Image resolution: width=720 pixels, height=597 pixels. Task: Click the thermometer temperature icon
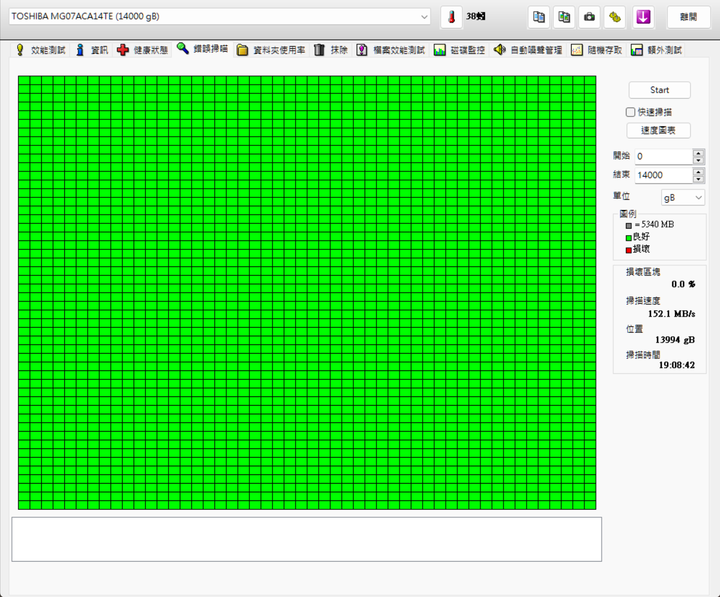451,17
